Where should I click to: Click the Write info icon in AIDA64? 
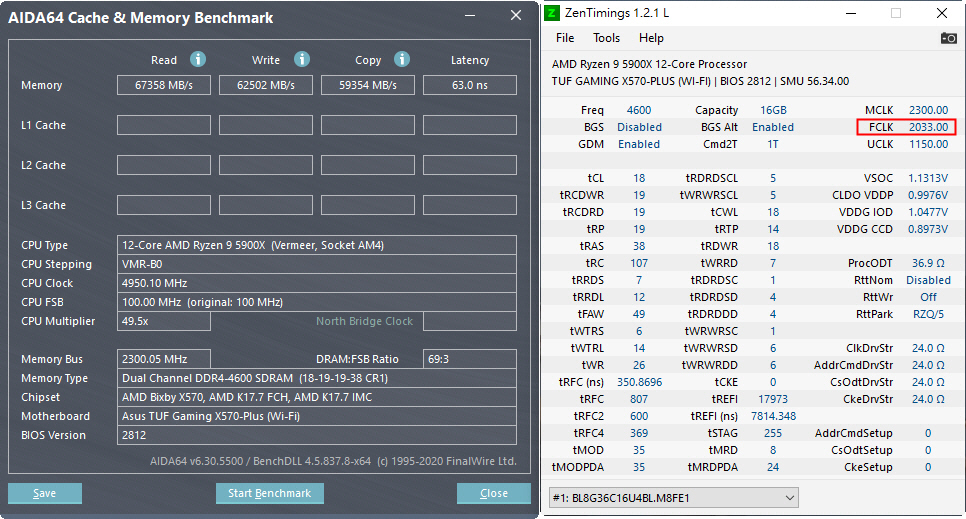(302, 59)
